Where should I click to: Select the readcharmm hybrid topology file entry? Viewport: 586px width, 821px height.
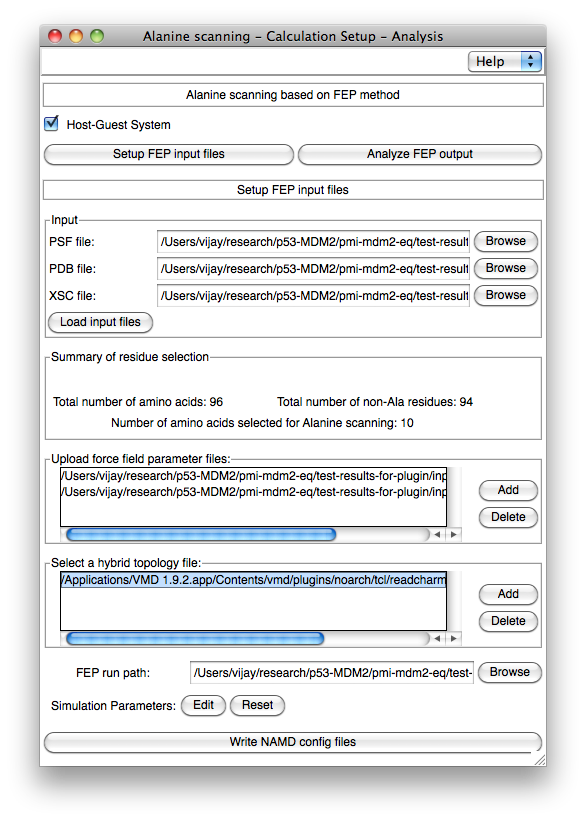point(253,580)
